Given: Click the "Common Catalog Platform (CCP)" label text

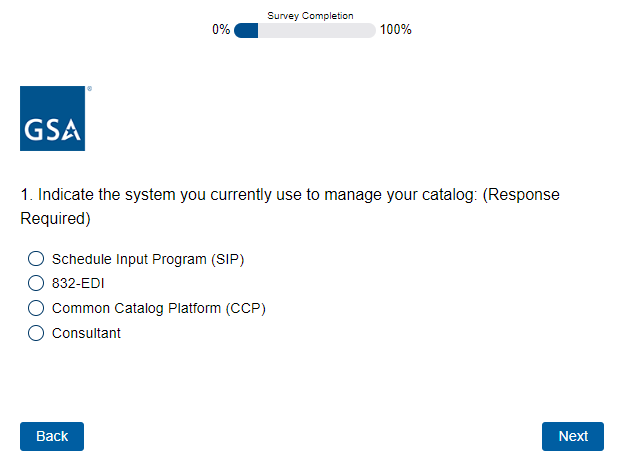Looking at the screenshot, I should (158, 308).
